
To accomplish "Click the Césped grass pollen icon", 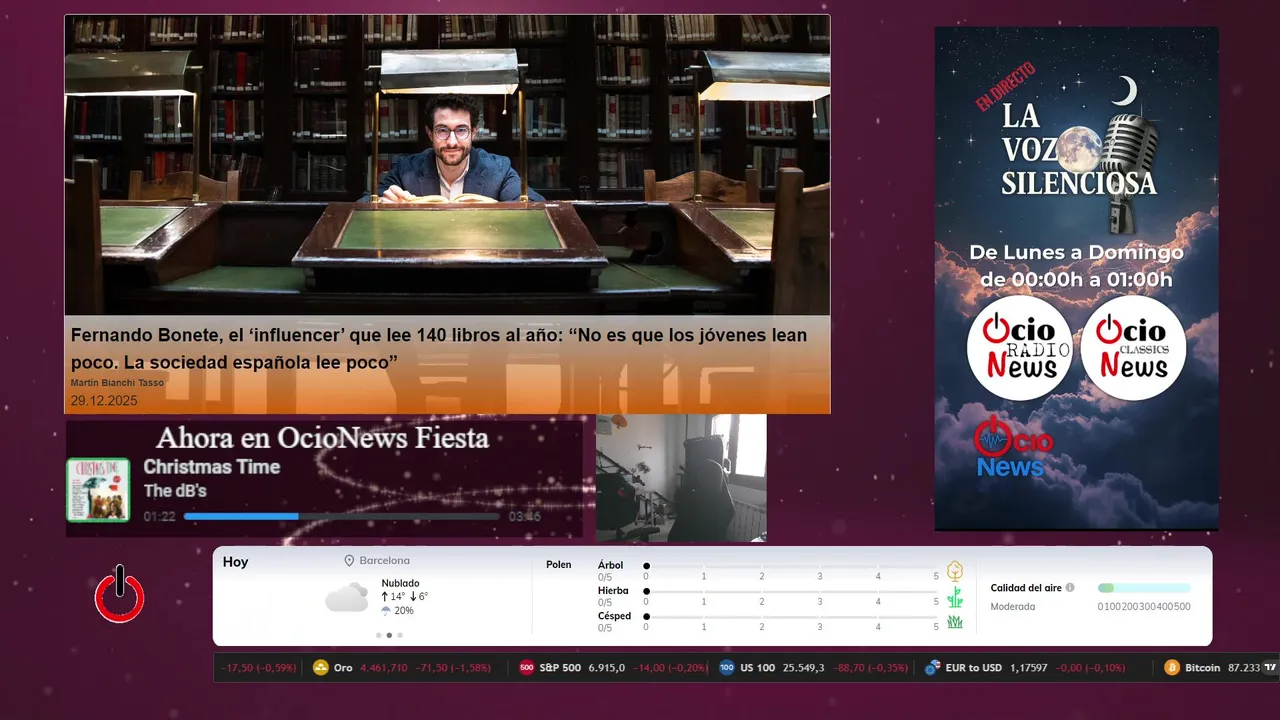I will click(x=955, y=622).
